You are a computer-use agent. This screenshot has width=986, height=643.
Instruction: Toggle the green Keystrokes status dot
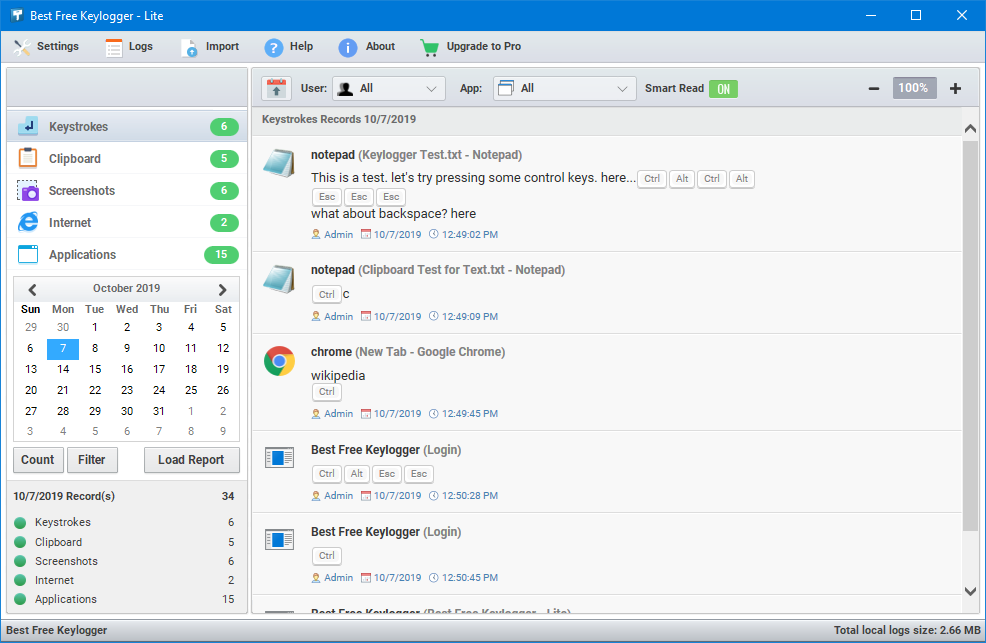[x=22, y=522]
